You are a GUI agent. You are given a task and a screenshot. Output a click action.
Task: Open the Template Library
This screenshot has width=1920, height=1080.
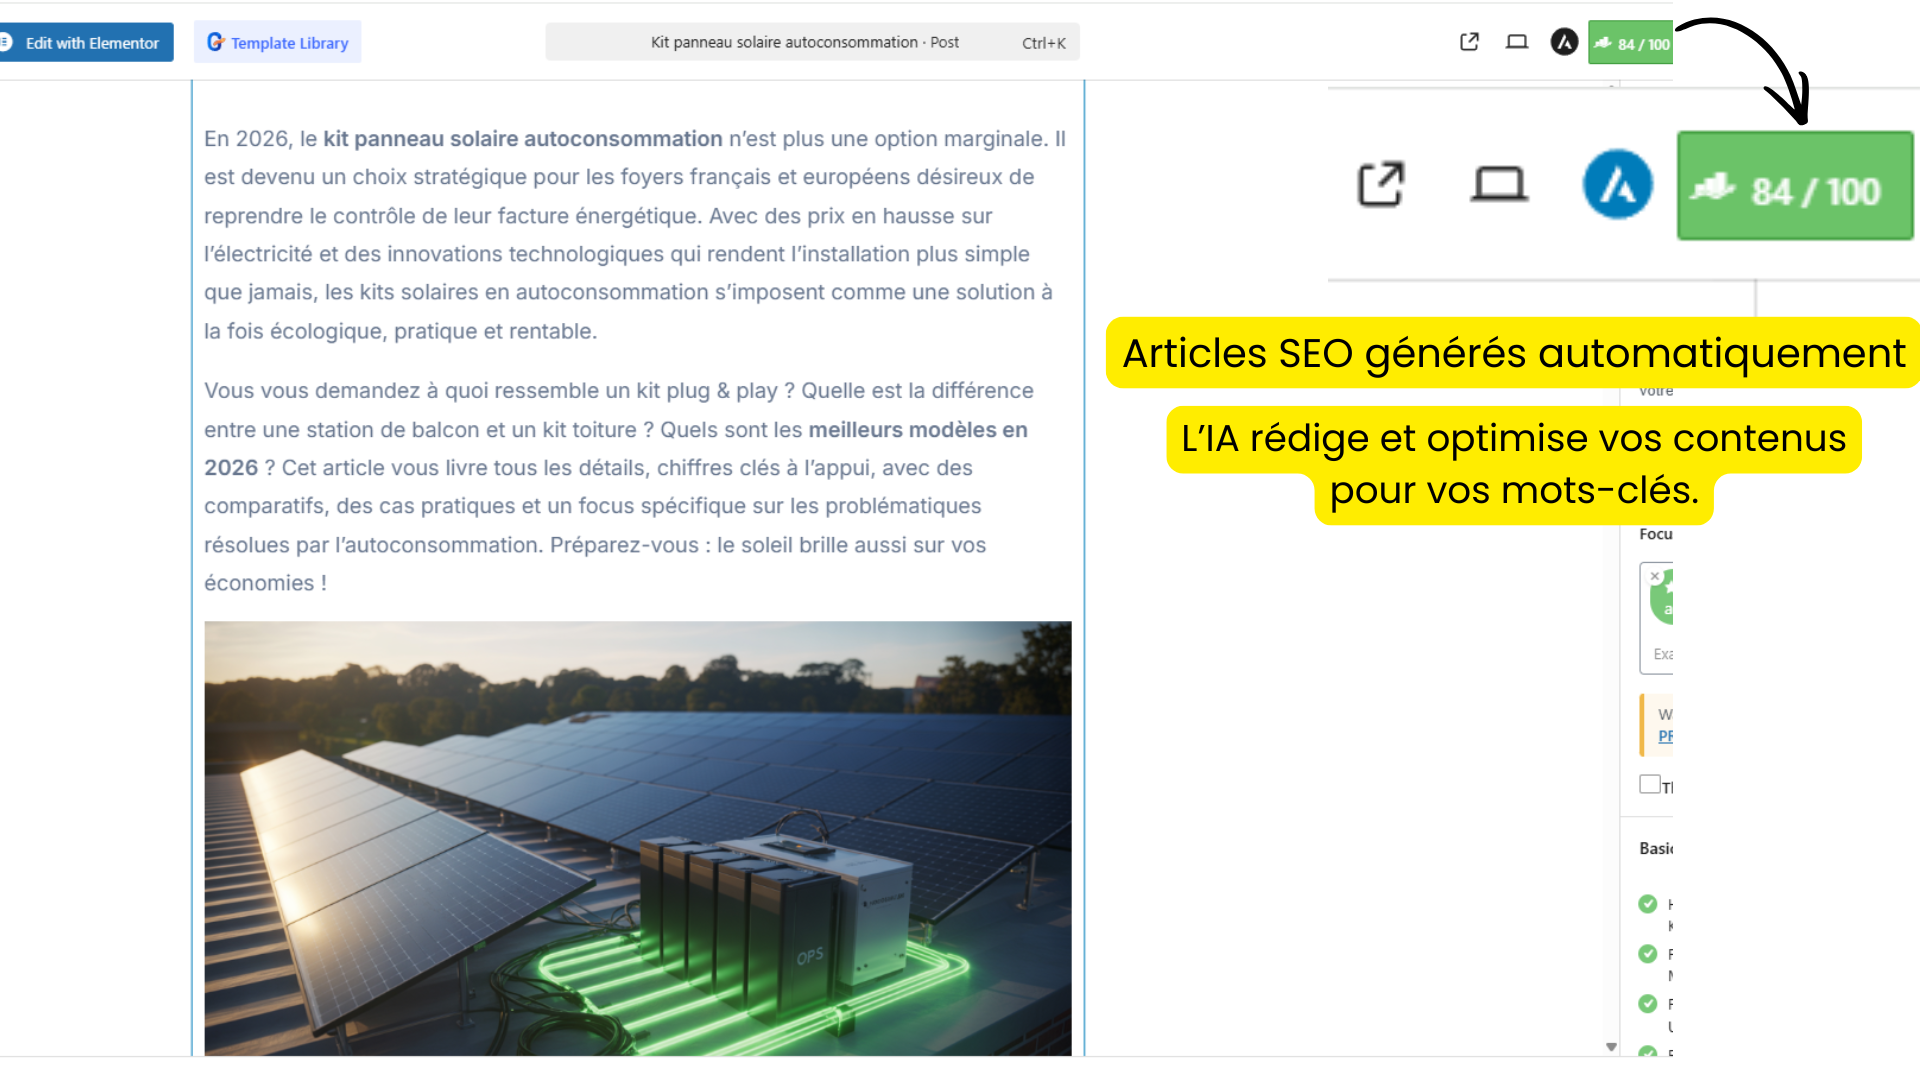point(278,42)
